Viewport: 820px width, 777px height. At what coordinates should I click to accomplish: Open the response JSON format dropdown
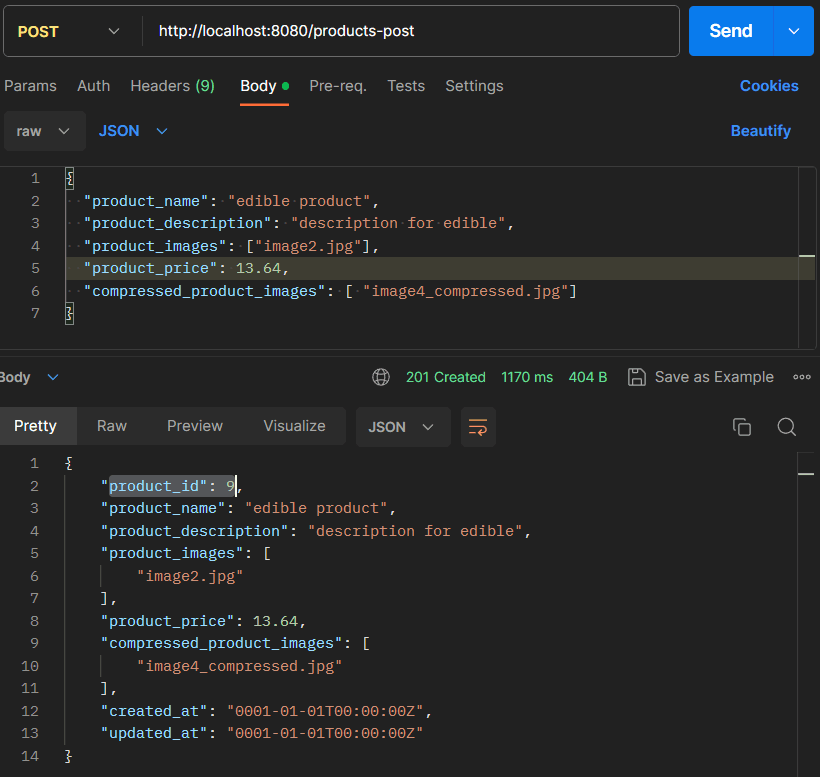tap(403, 427)
